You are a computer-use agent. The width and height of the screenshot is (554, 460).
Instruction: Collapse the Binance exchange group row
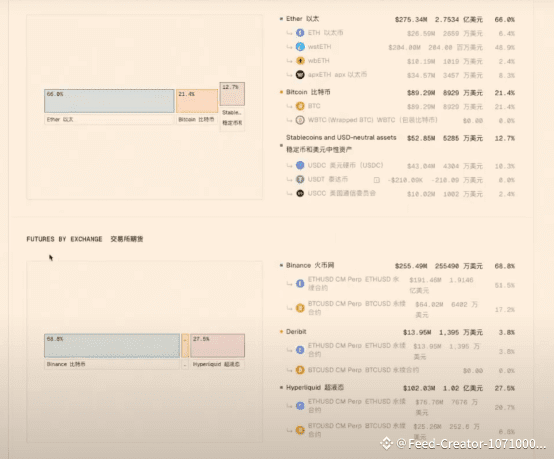coord(397,266)
